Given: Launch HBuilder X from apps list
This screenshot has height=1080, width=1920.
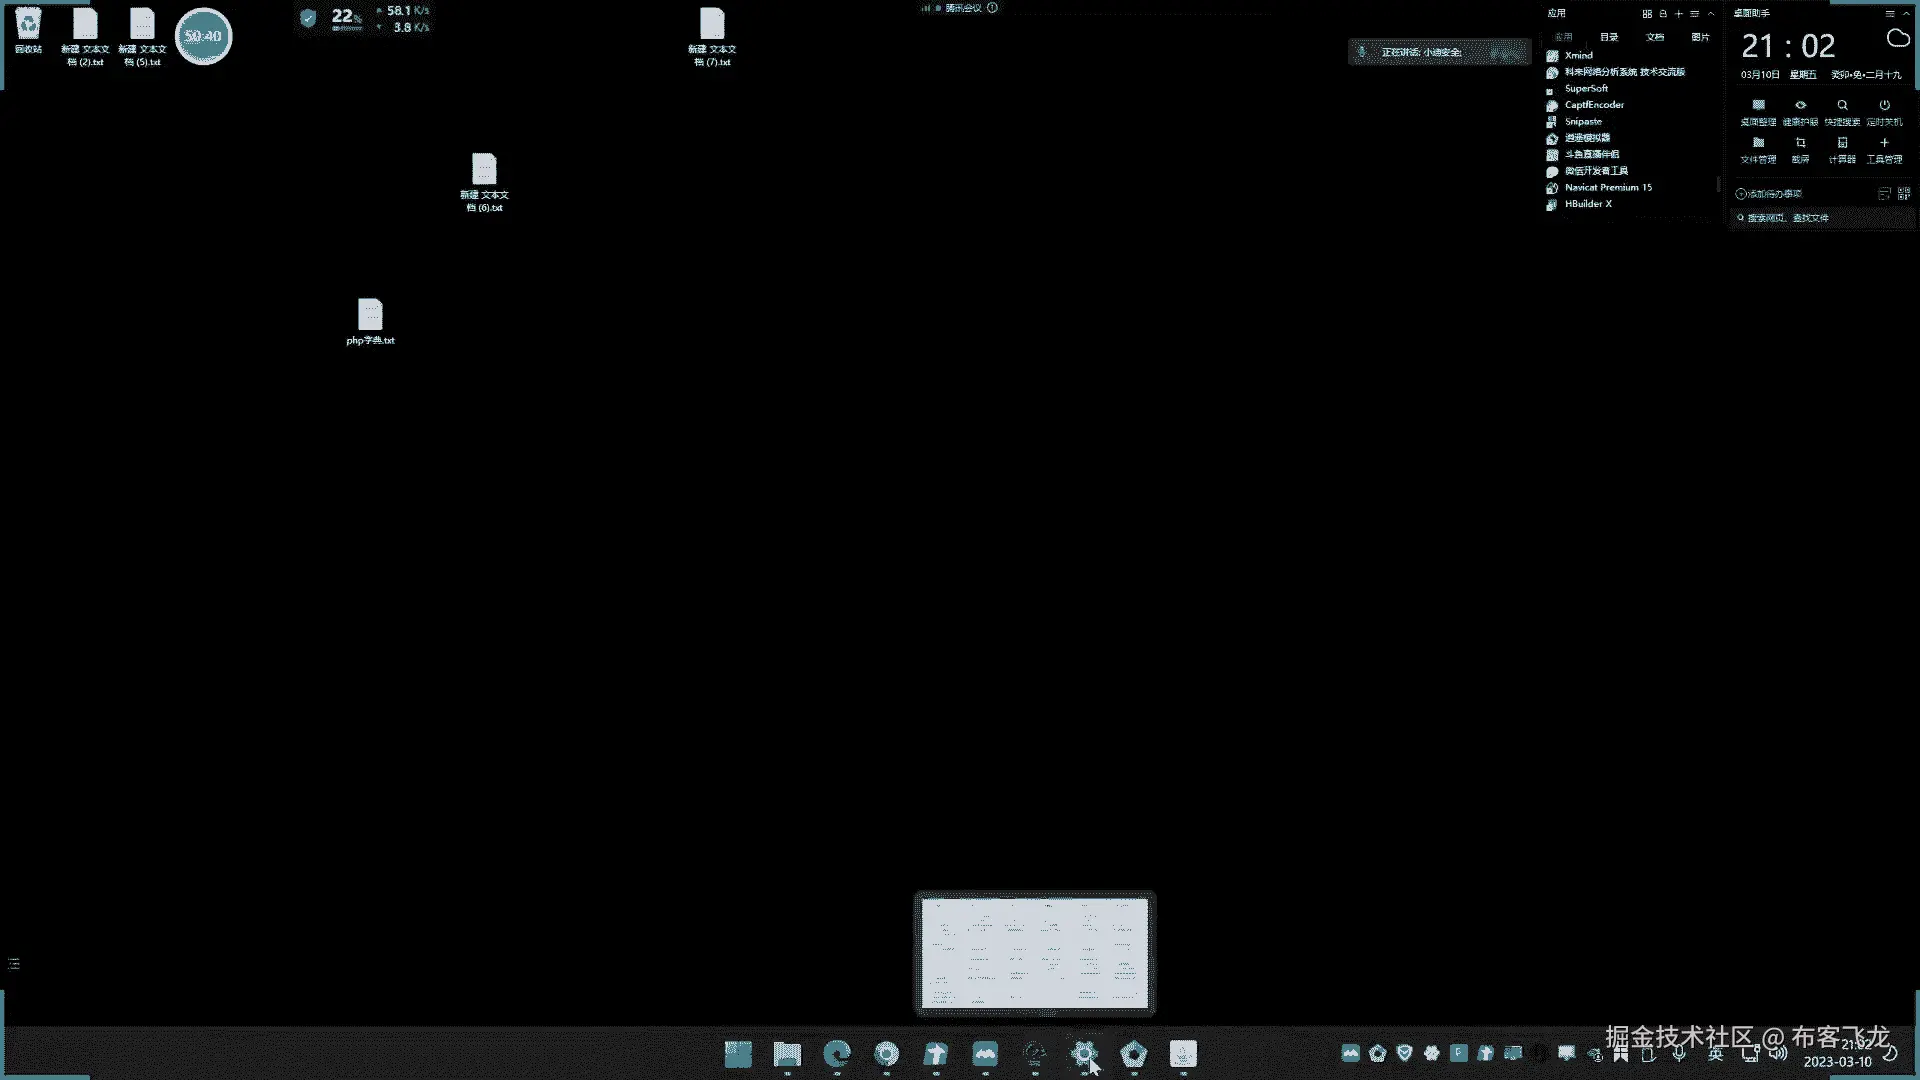Looking at the screenshot, I should [x=1587, y=204].
